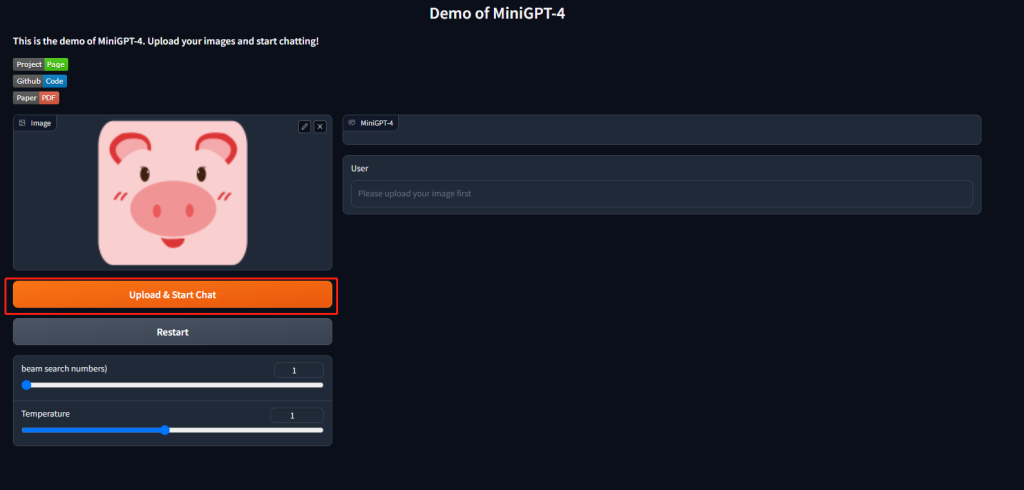
Task: Adjust the beam search numbers slider
Action: [x=172, y=385]
